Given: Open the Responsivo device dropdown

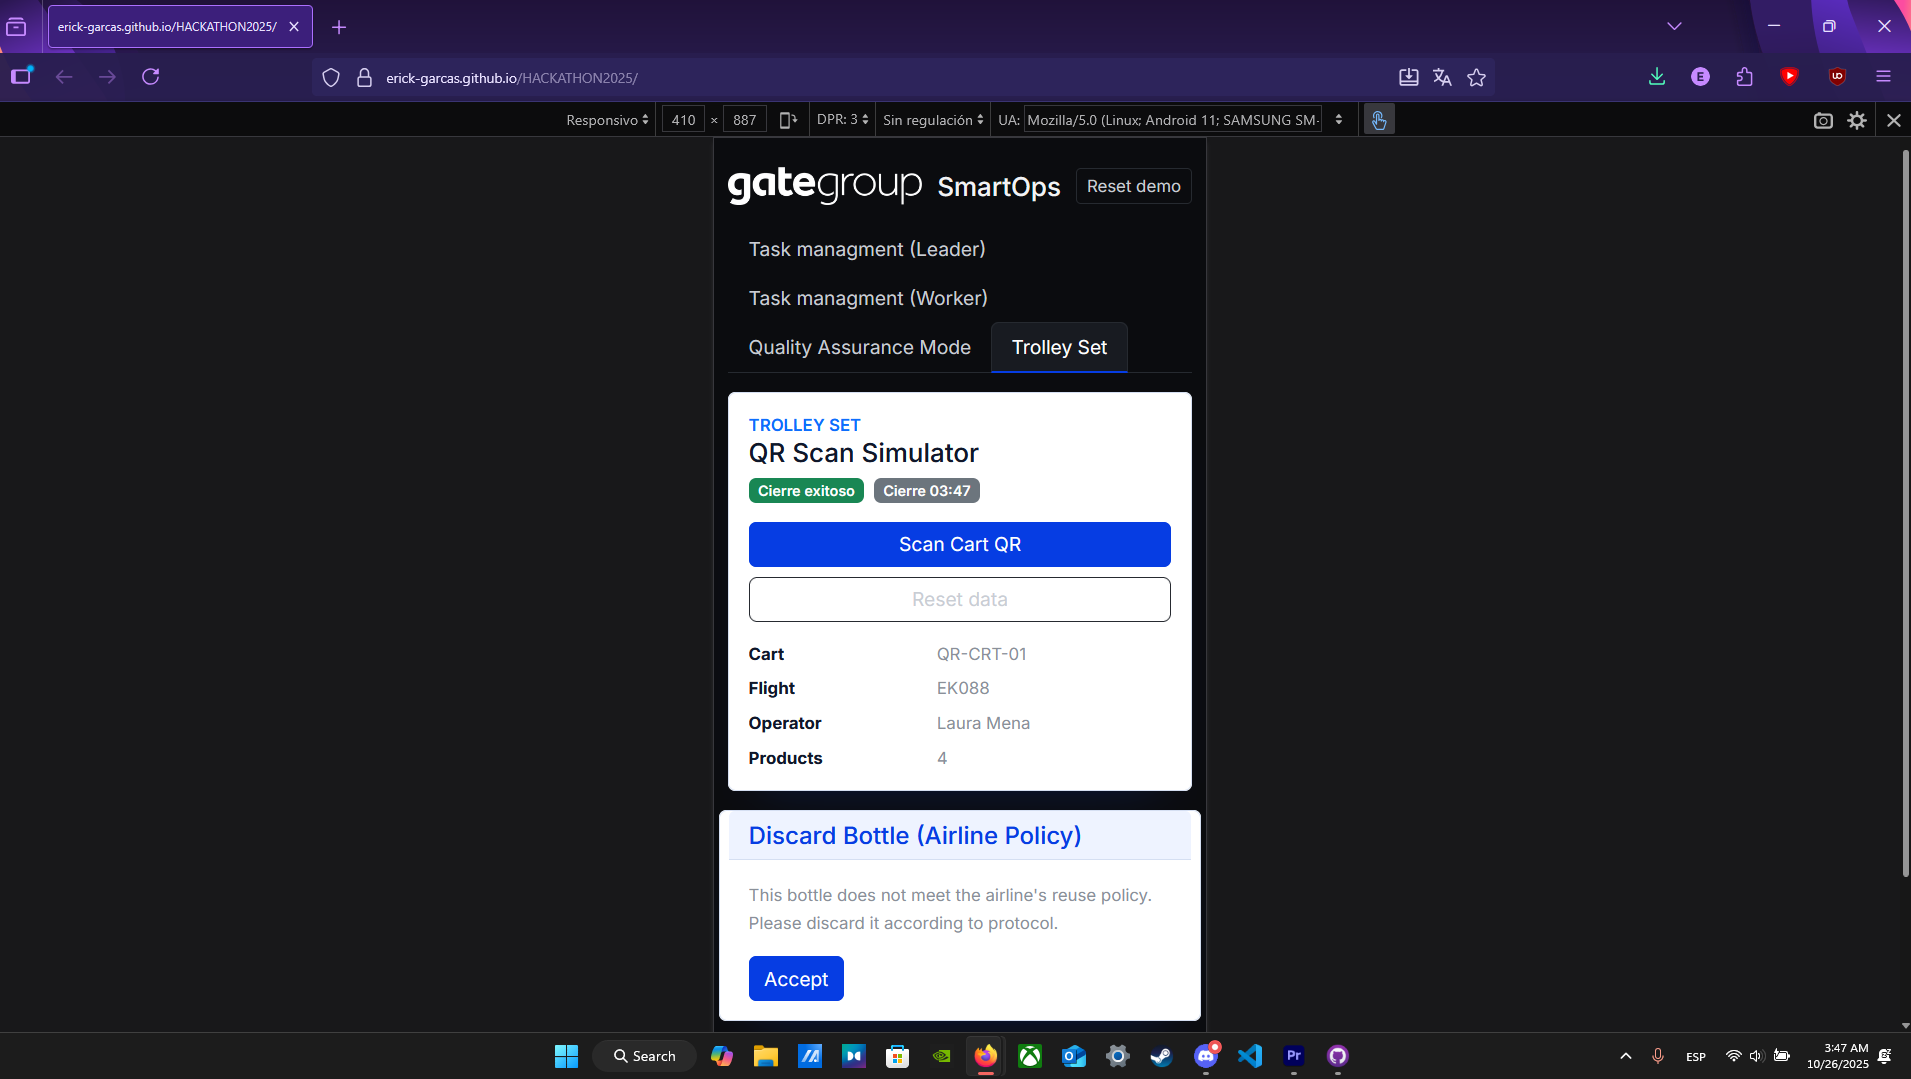Looking at the screenshot, I should [607, 120].
